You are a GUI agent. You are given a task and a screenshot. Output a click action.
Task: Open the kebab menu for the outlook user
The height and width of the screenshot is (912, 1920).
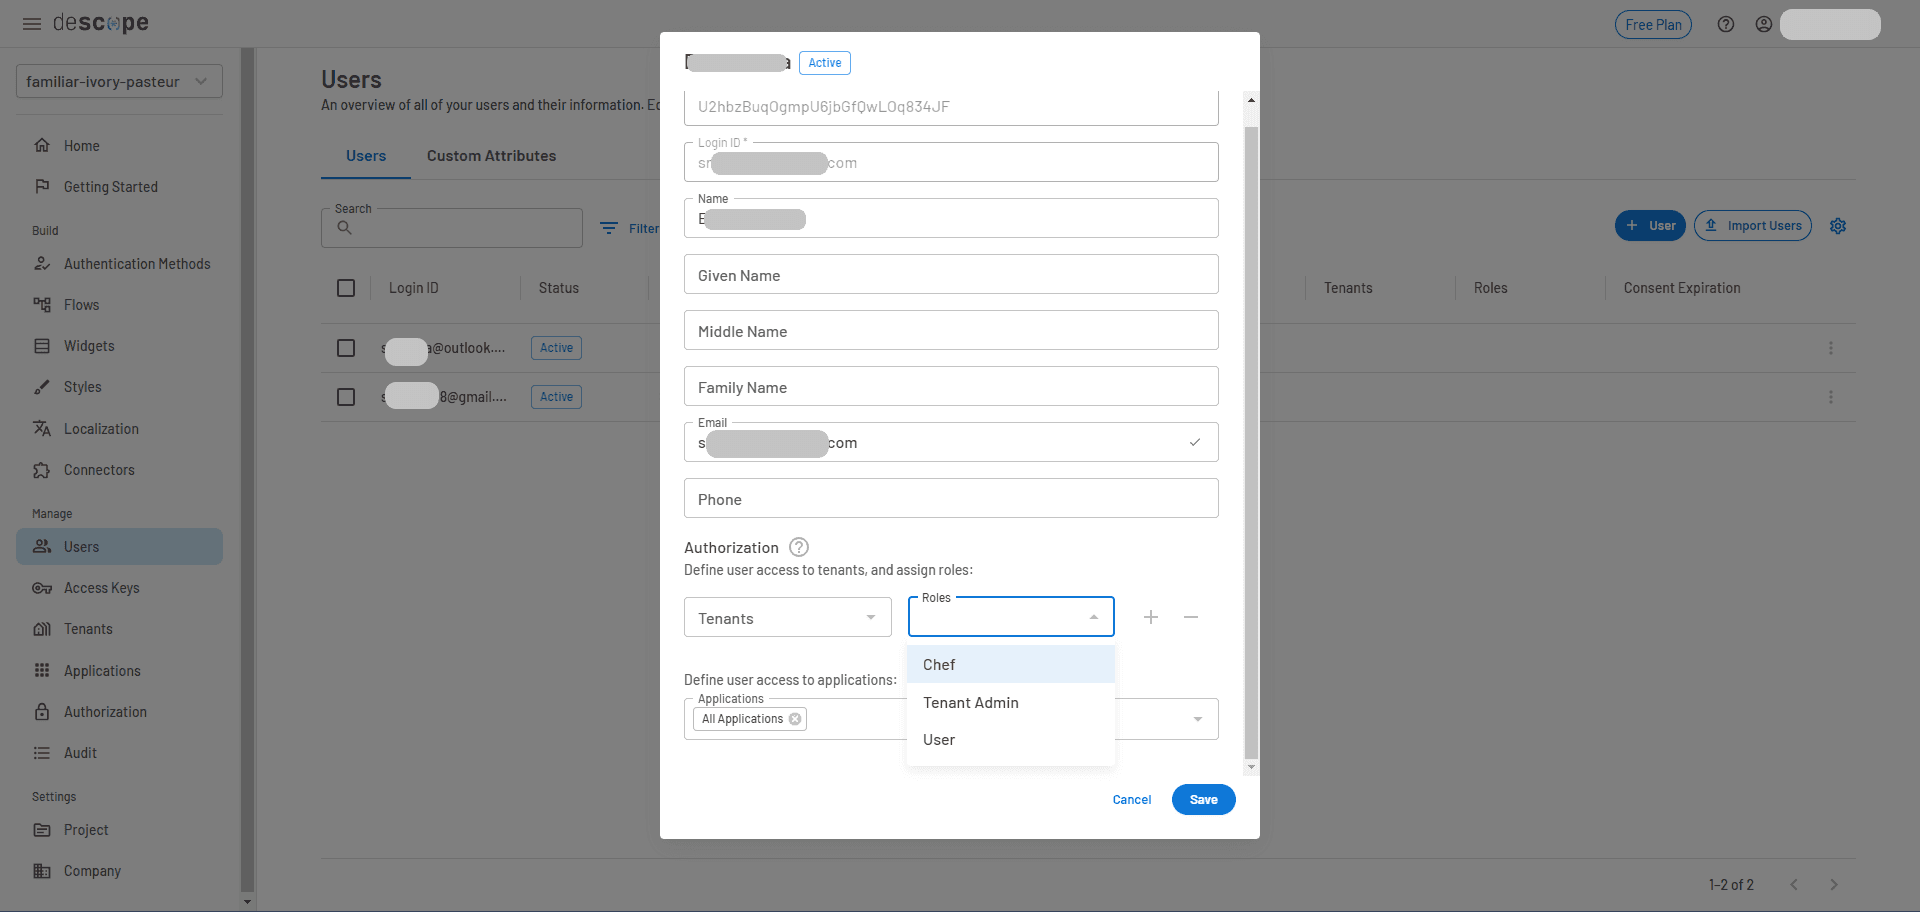tap(1832, 348)
